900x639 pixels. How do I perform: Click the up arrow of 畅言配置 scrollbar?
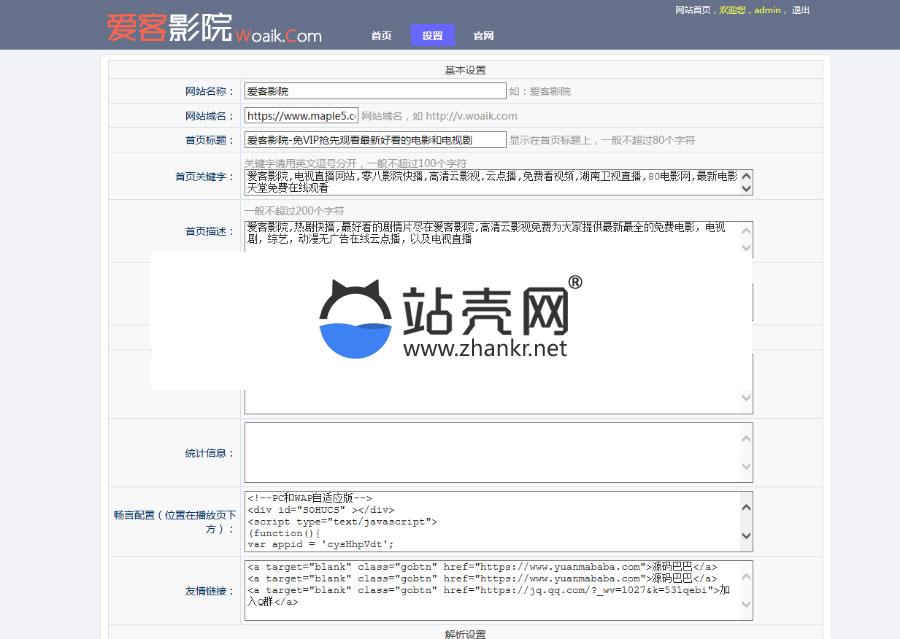745,500
